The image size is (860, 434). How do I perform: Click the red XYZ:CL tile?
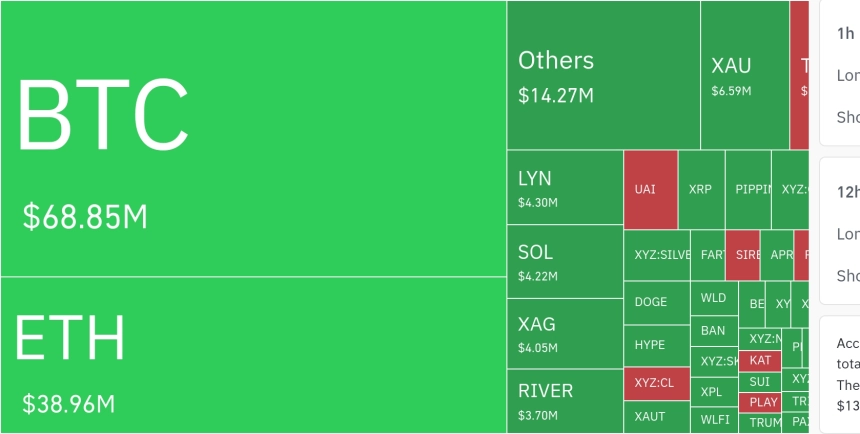click(x=656, y=383)
